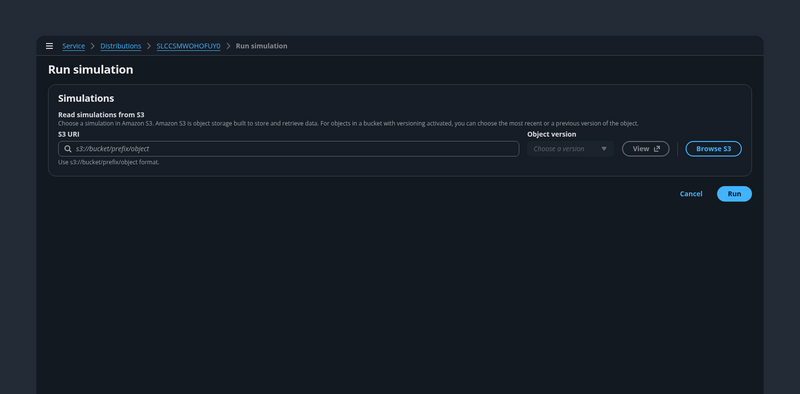Click breadcrumb chevron before Run simulation
800x394 pixels.
tap(228, 46)
